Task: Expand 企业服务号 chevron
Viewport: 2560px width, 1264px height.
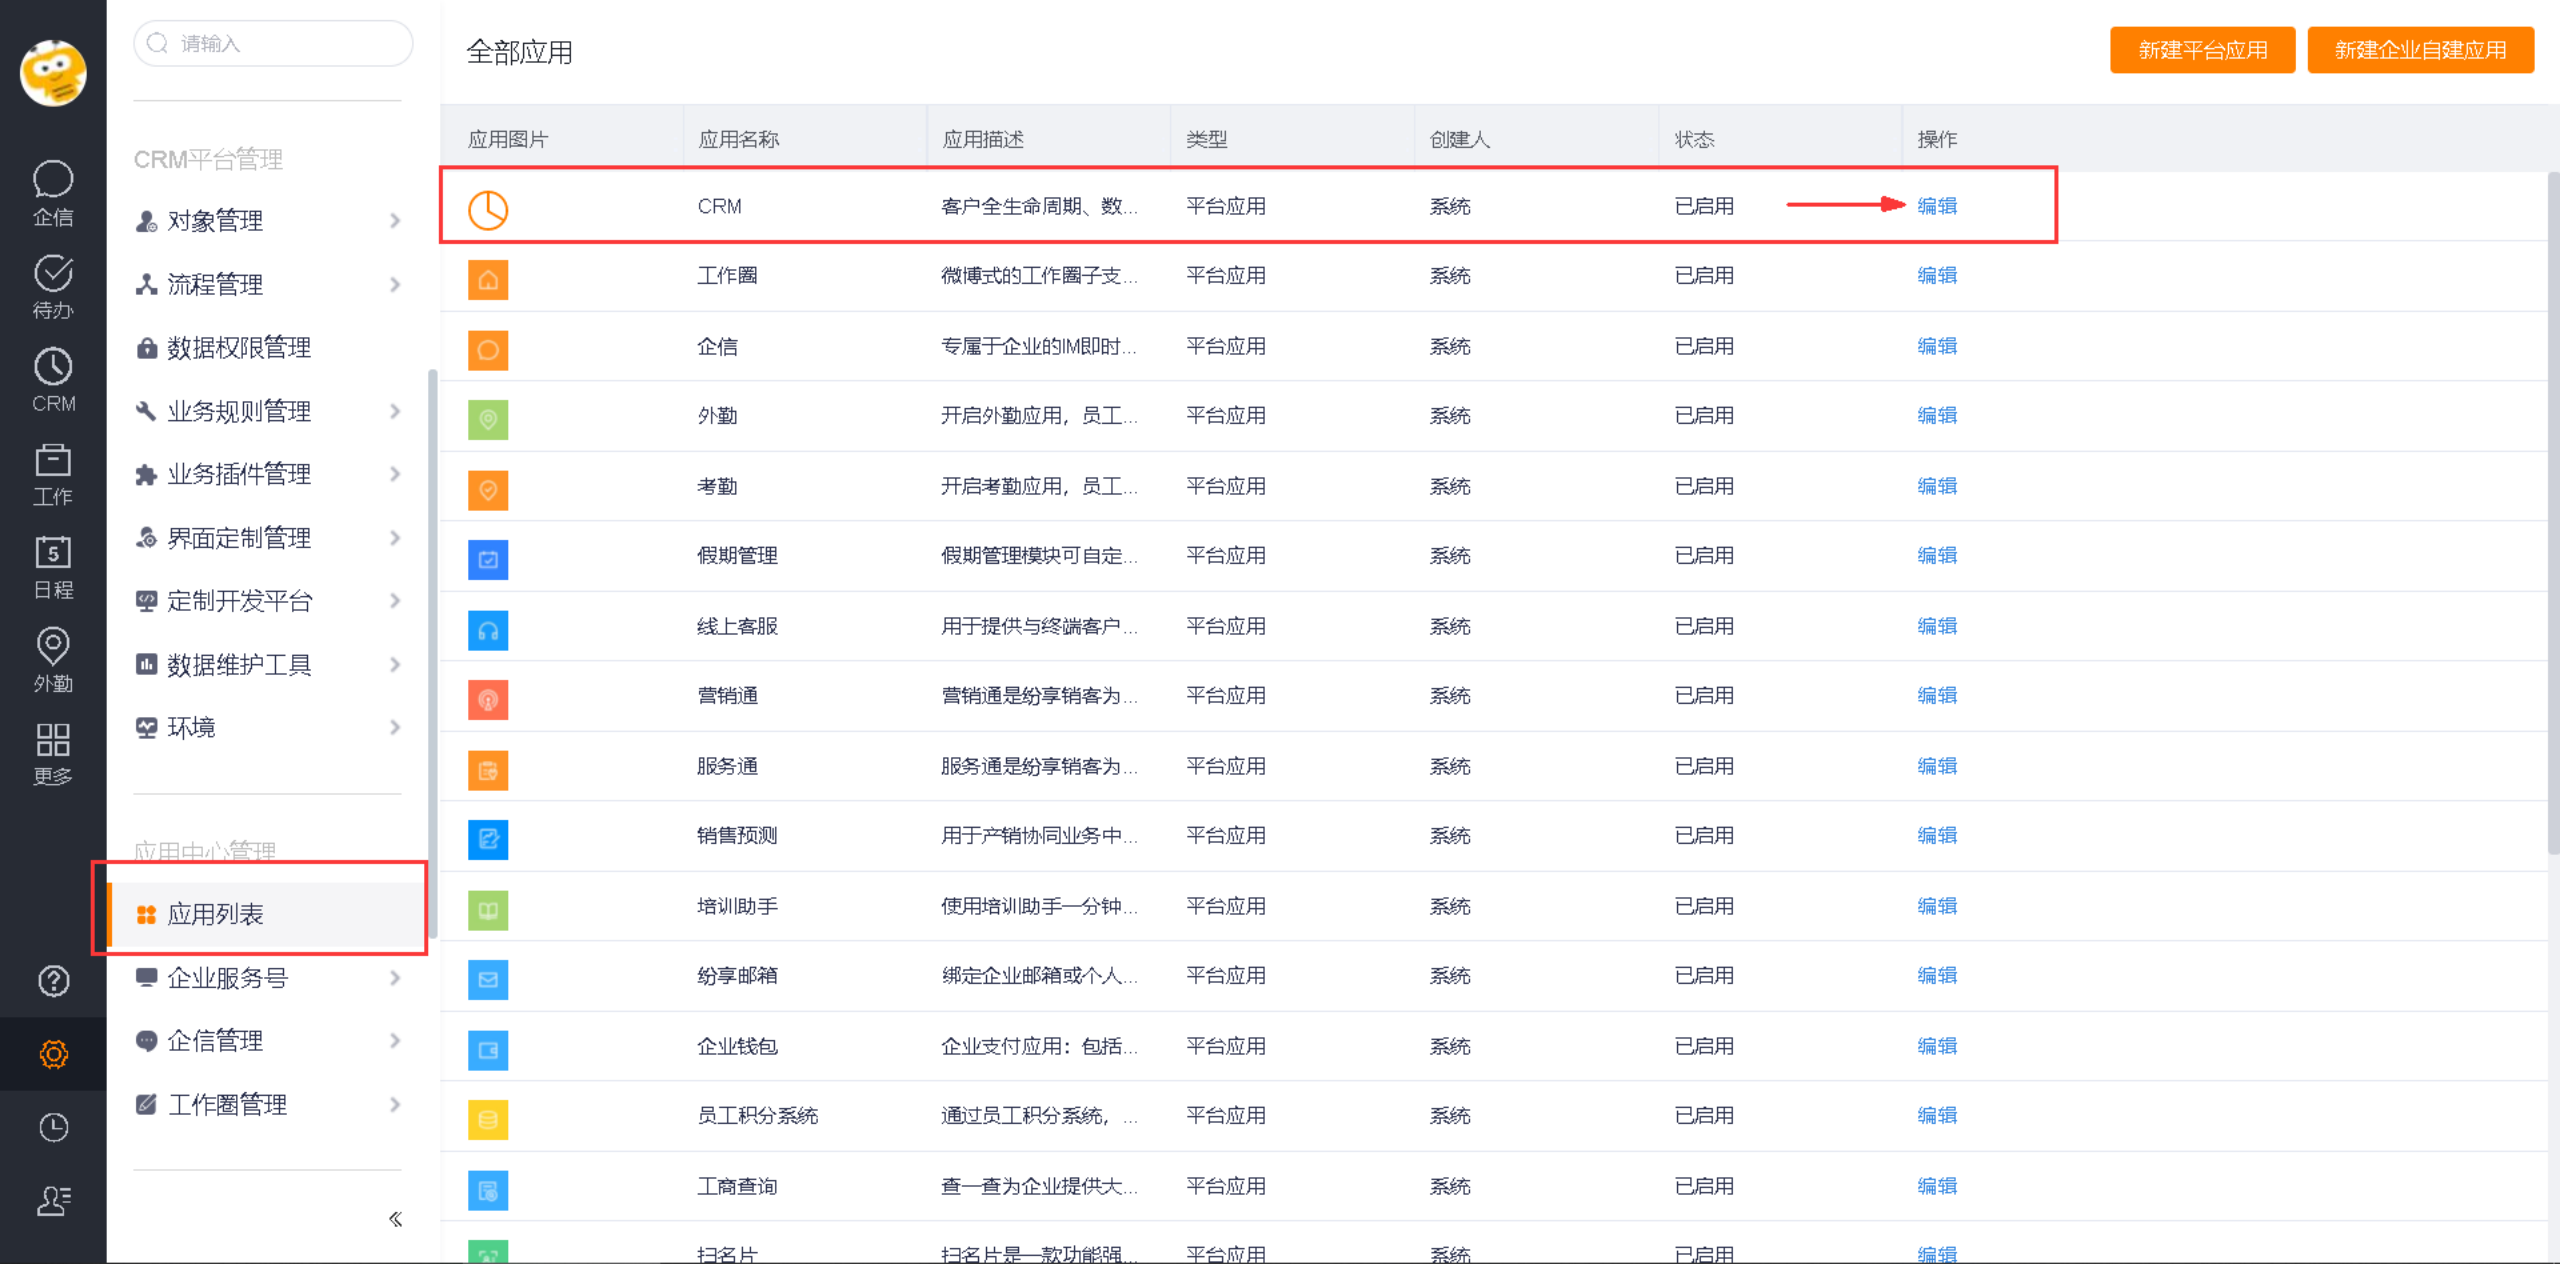Action: point(395,978)
